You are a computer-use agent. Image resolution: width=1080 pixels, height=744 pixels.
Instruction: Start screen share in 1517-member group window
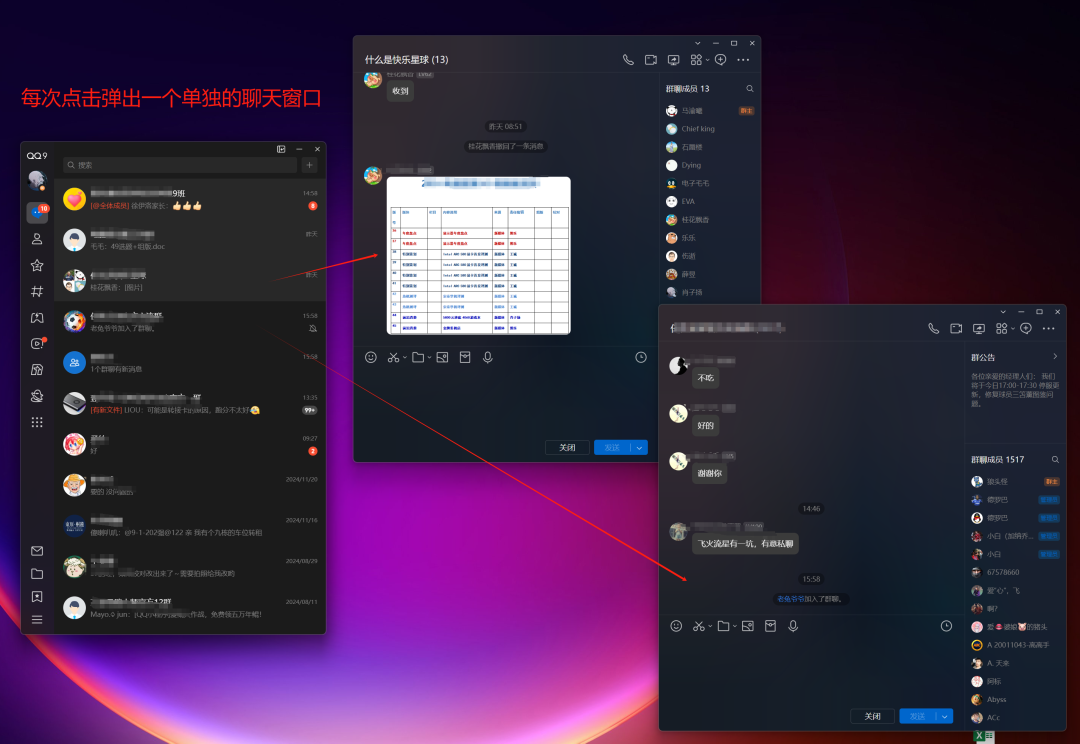pos(979,329)
